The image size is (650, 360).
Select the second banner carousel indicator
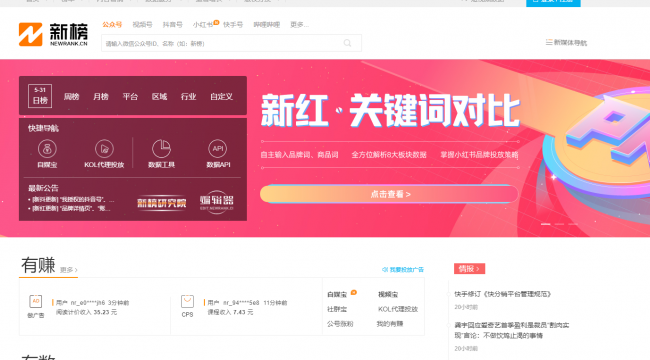(559, 224)
